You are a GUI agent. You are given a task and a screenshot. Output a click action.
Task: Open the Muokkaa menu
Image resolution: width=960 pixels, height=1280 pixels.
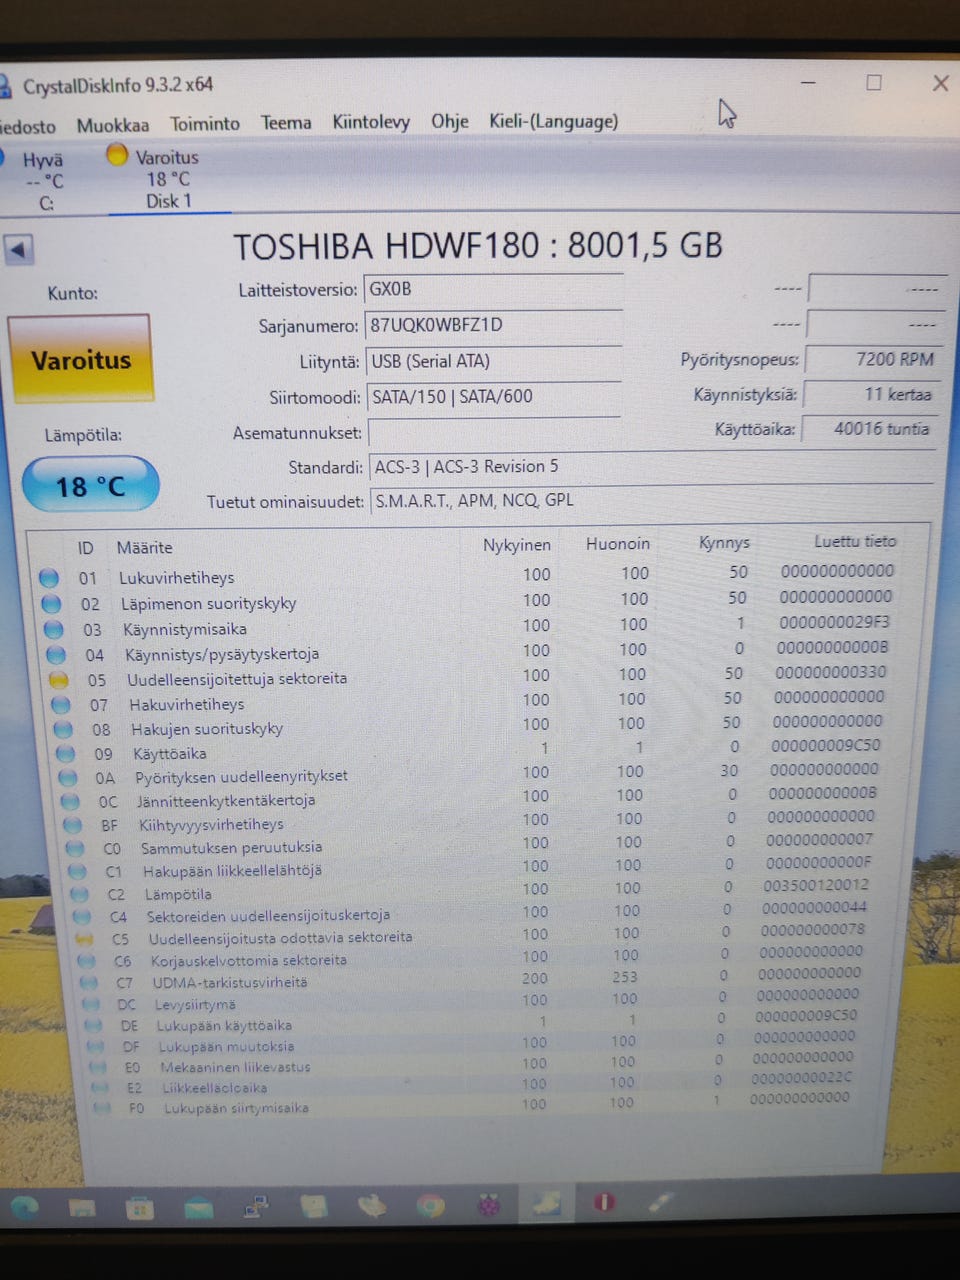(x=113, y=125)
